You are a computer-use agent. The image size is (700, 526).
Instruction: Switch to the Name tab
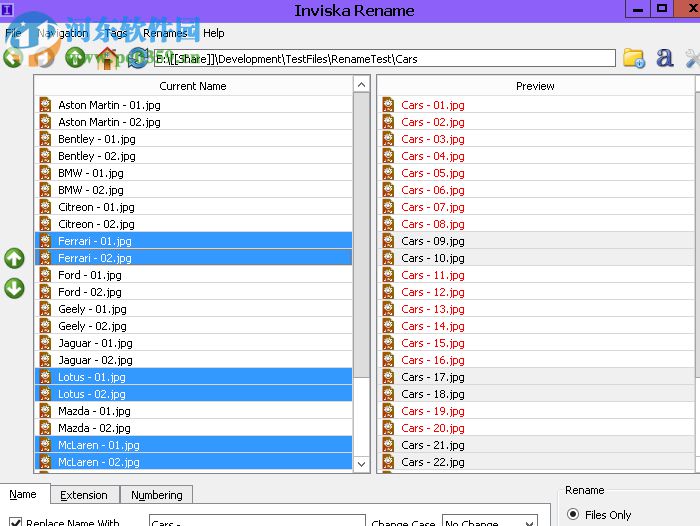click(x=23, y=494)
